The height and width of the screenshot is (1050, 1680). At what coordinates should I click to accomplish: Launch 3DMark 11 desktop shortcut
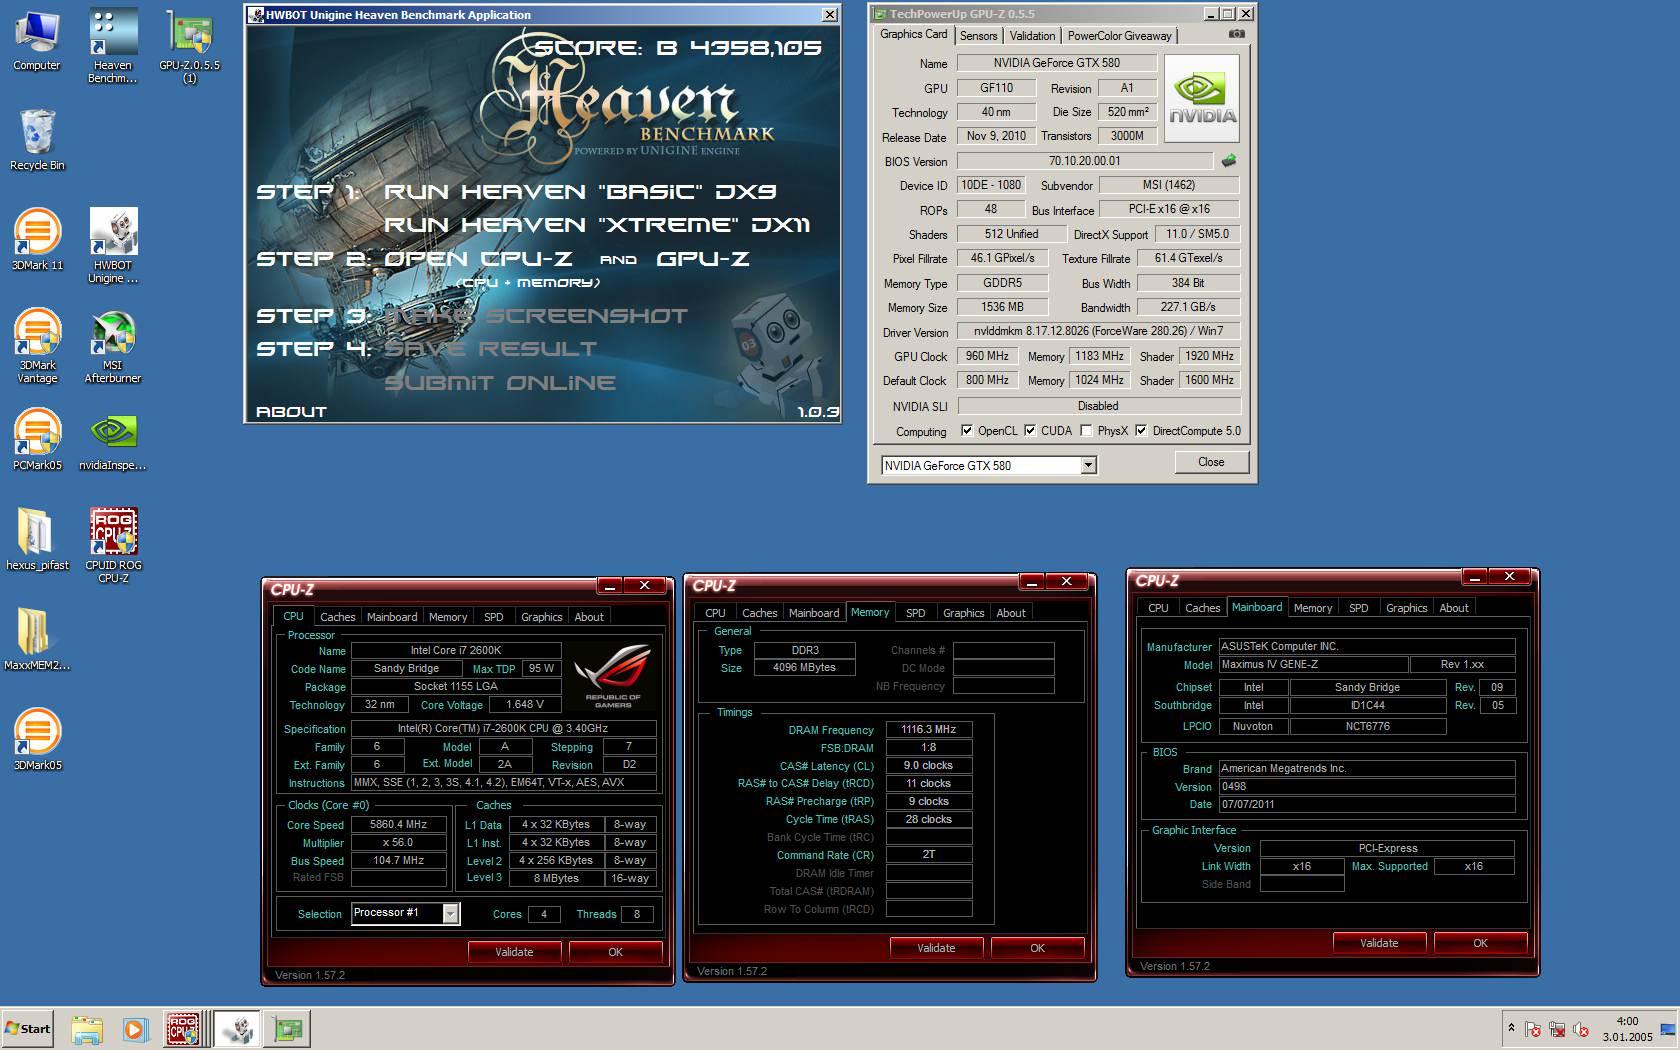[x=37, y=240]
